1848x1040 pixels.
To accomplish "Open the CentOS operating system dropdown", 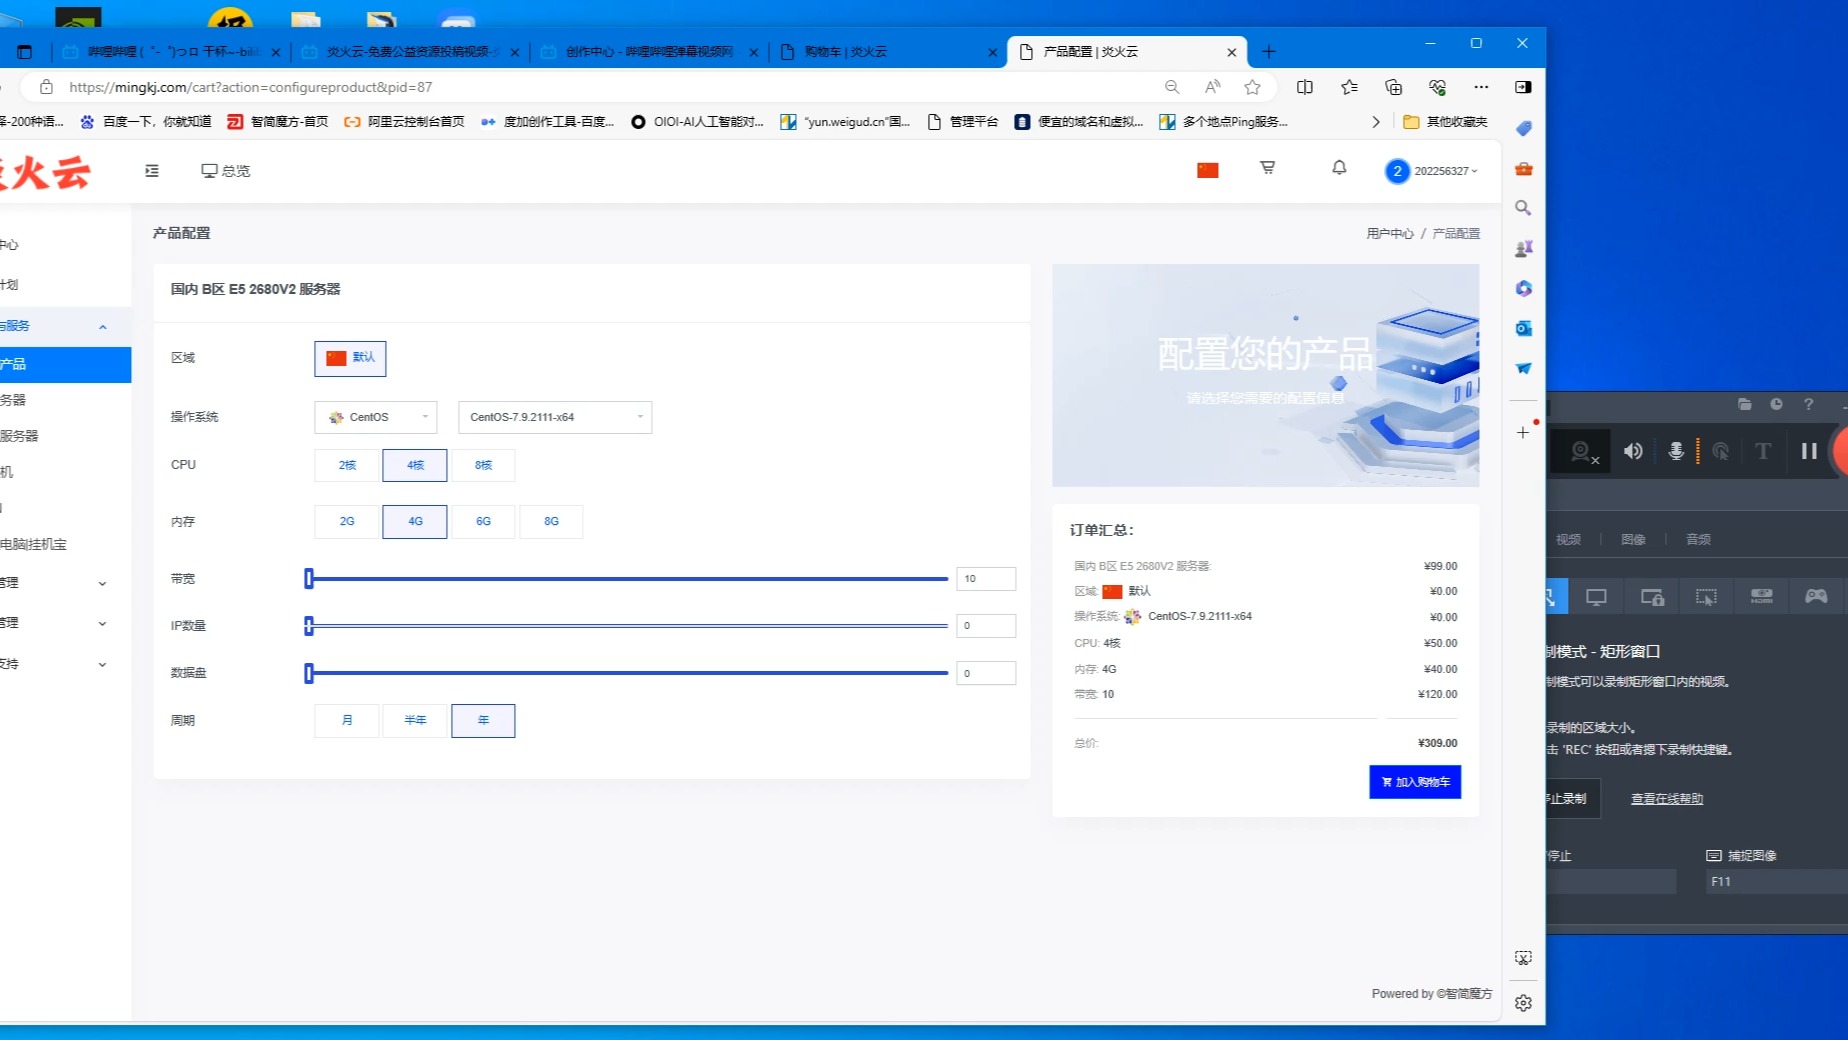I will [x=376, y=417].
